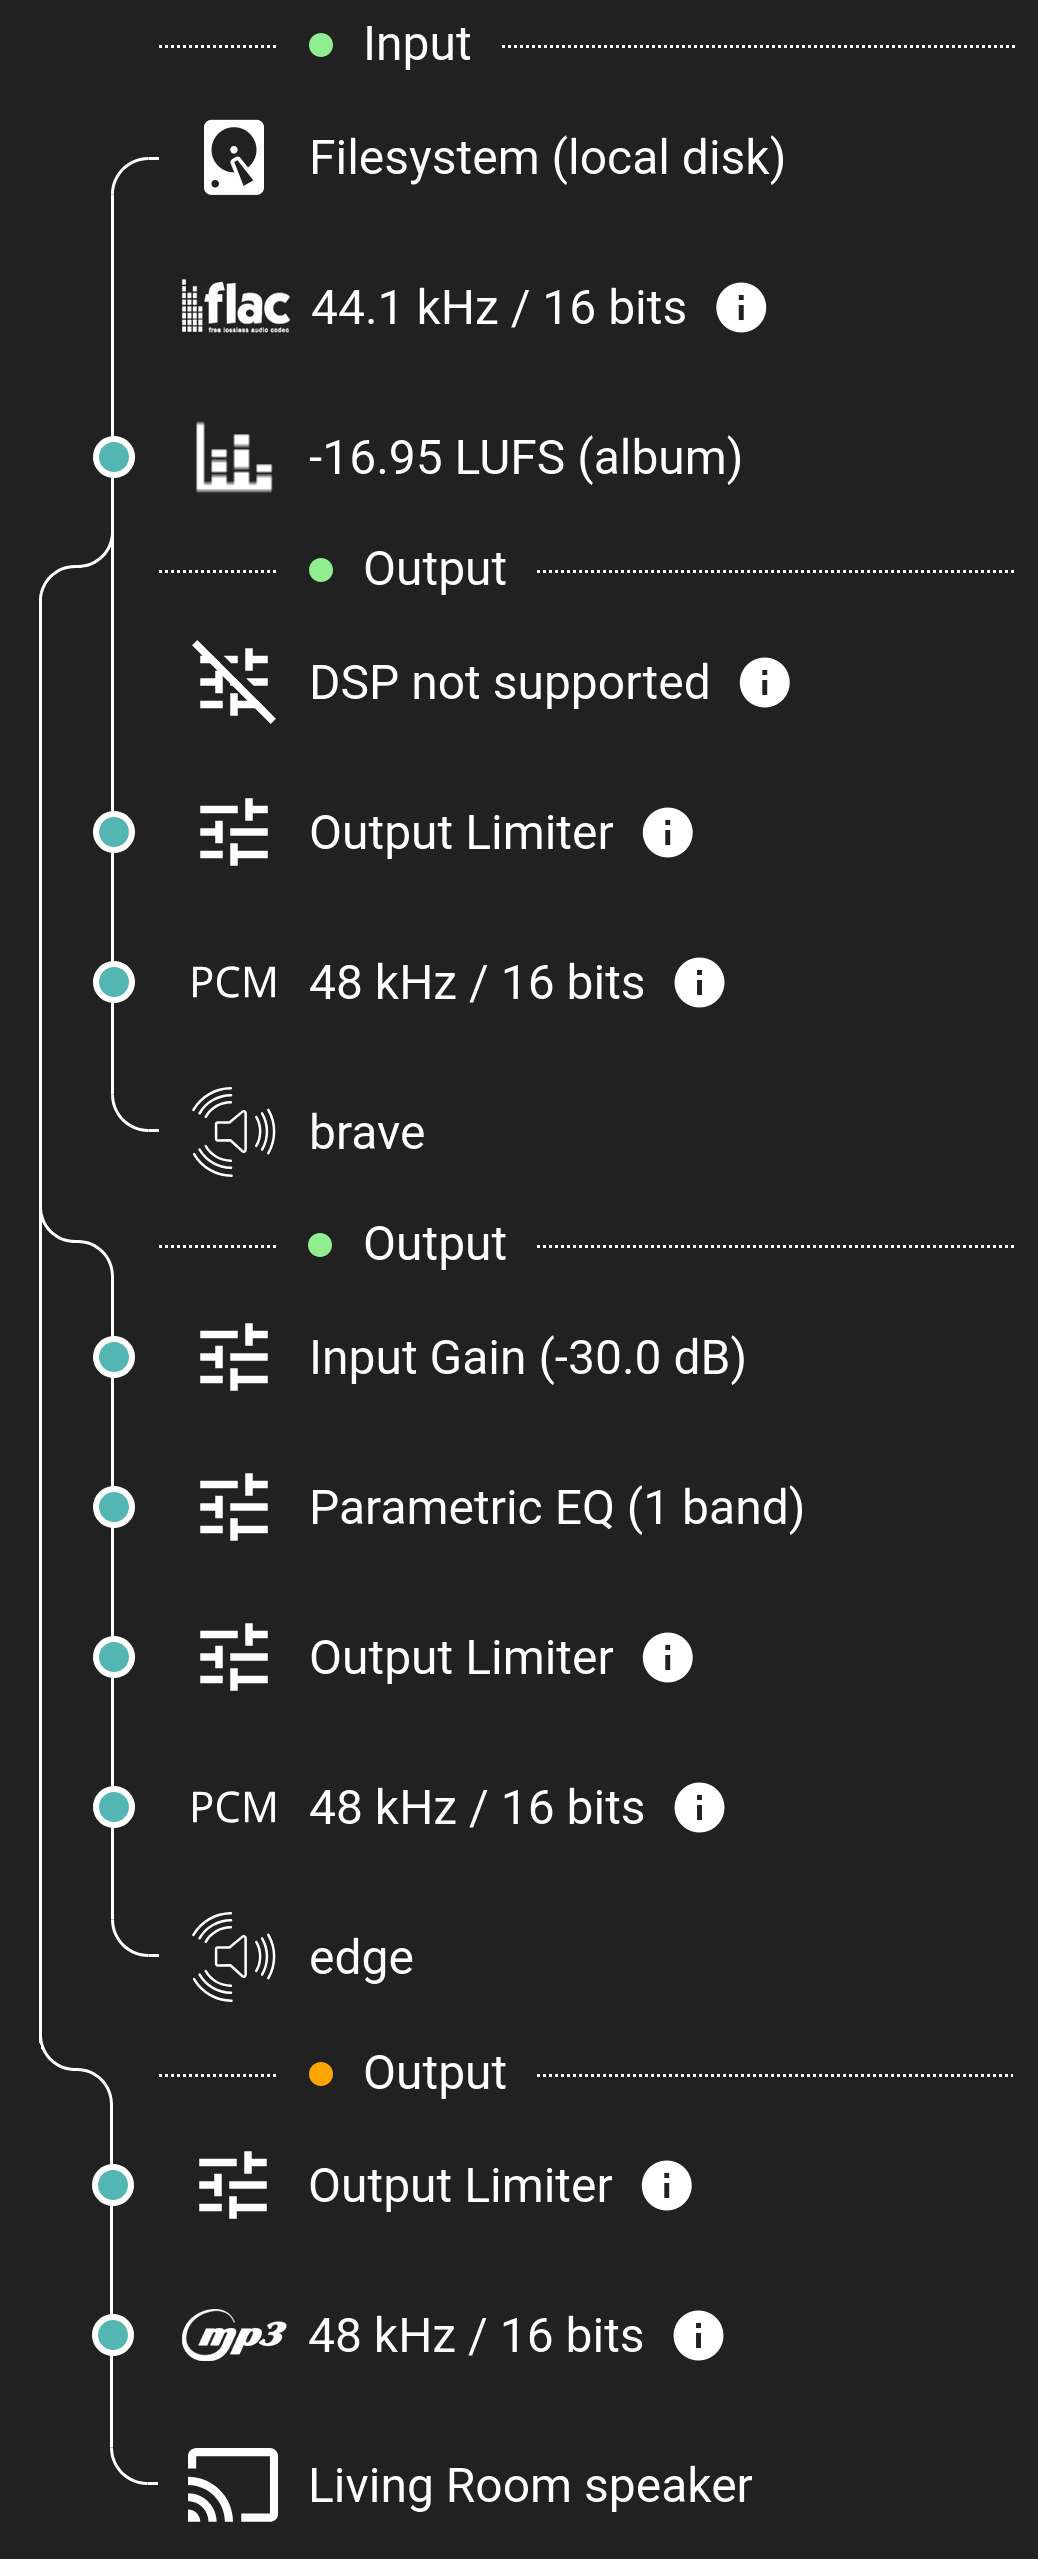Screen dimensions: 1038x2559
Task: Click the sliders icon beside Input Gain
Action: point(234,1357)
